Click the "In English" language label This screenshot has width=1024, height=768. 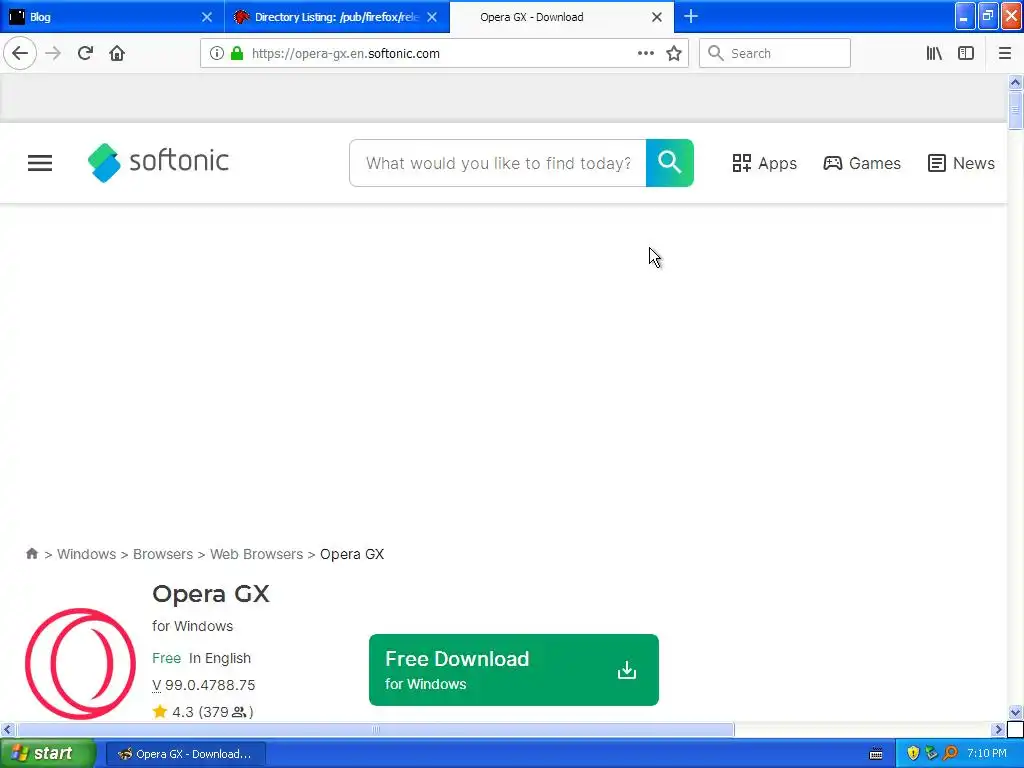coord(220,658)
